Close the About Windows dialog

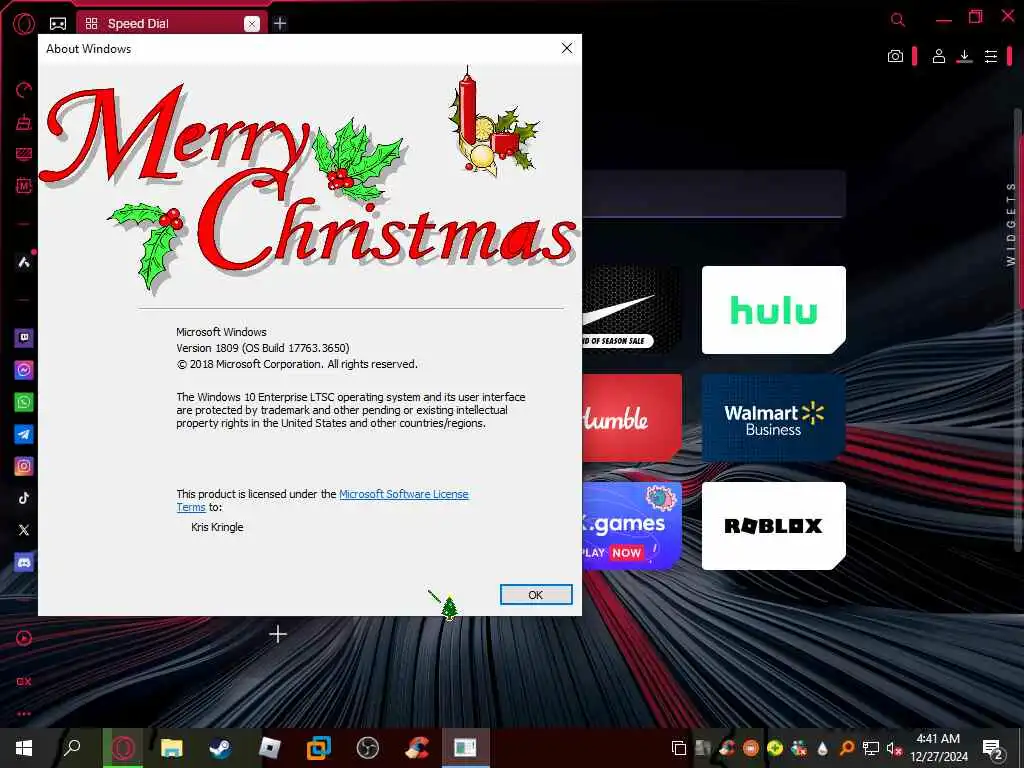click(x=567, y=48)
